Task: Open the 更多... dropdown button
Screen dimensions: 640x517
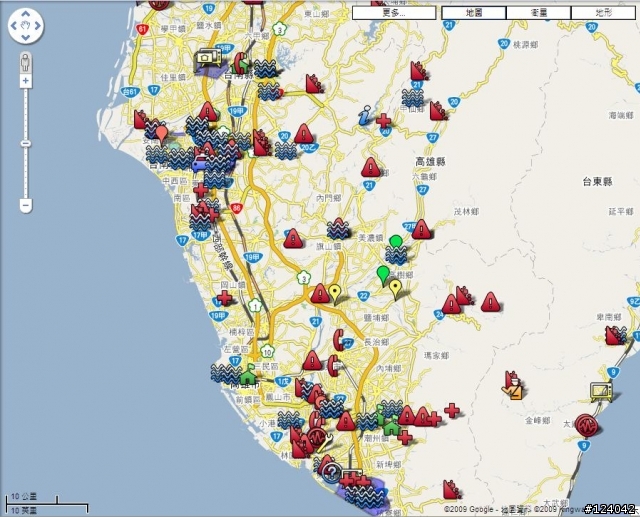Action: [x=394, y=13]
